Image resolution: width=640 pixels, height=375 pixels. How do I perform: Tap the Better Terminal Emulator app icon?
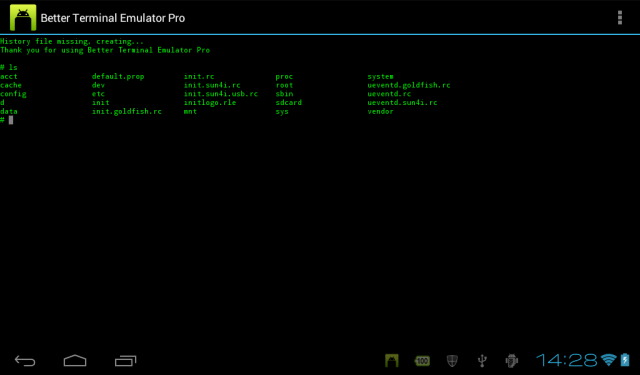pos(23,18)
